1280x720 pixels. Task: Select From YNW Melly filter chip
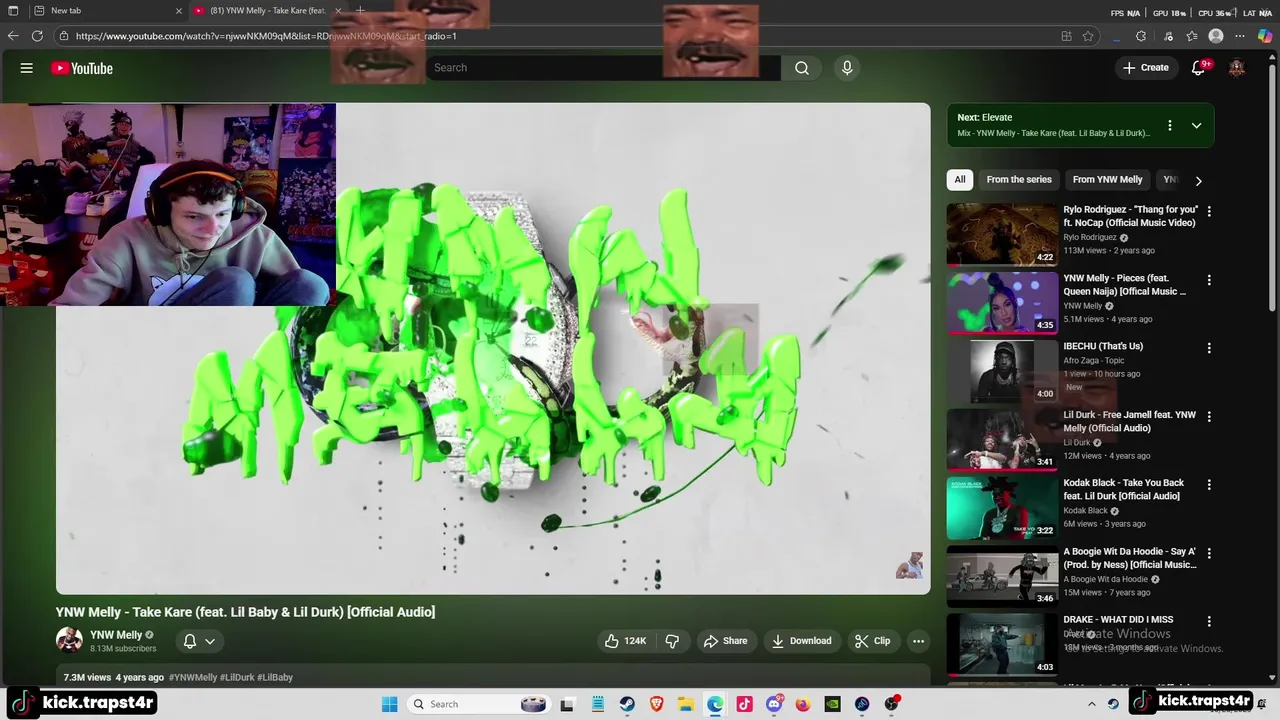pos(1107,180)
